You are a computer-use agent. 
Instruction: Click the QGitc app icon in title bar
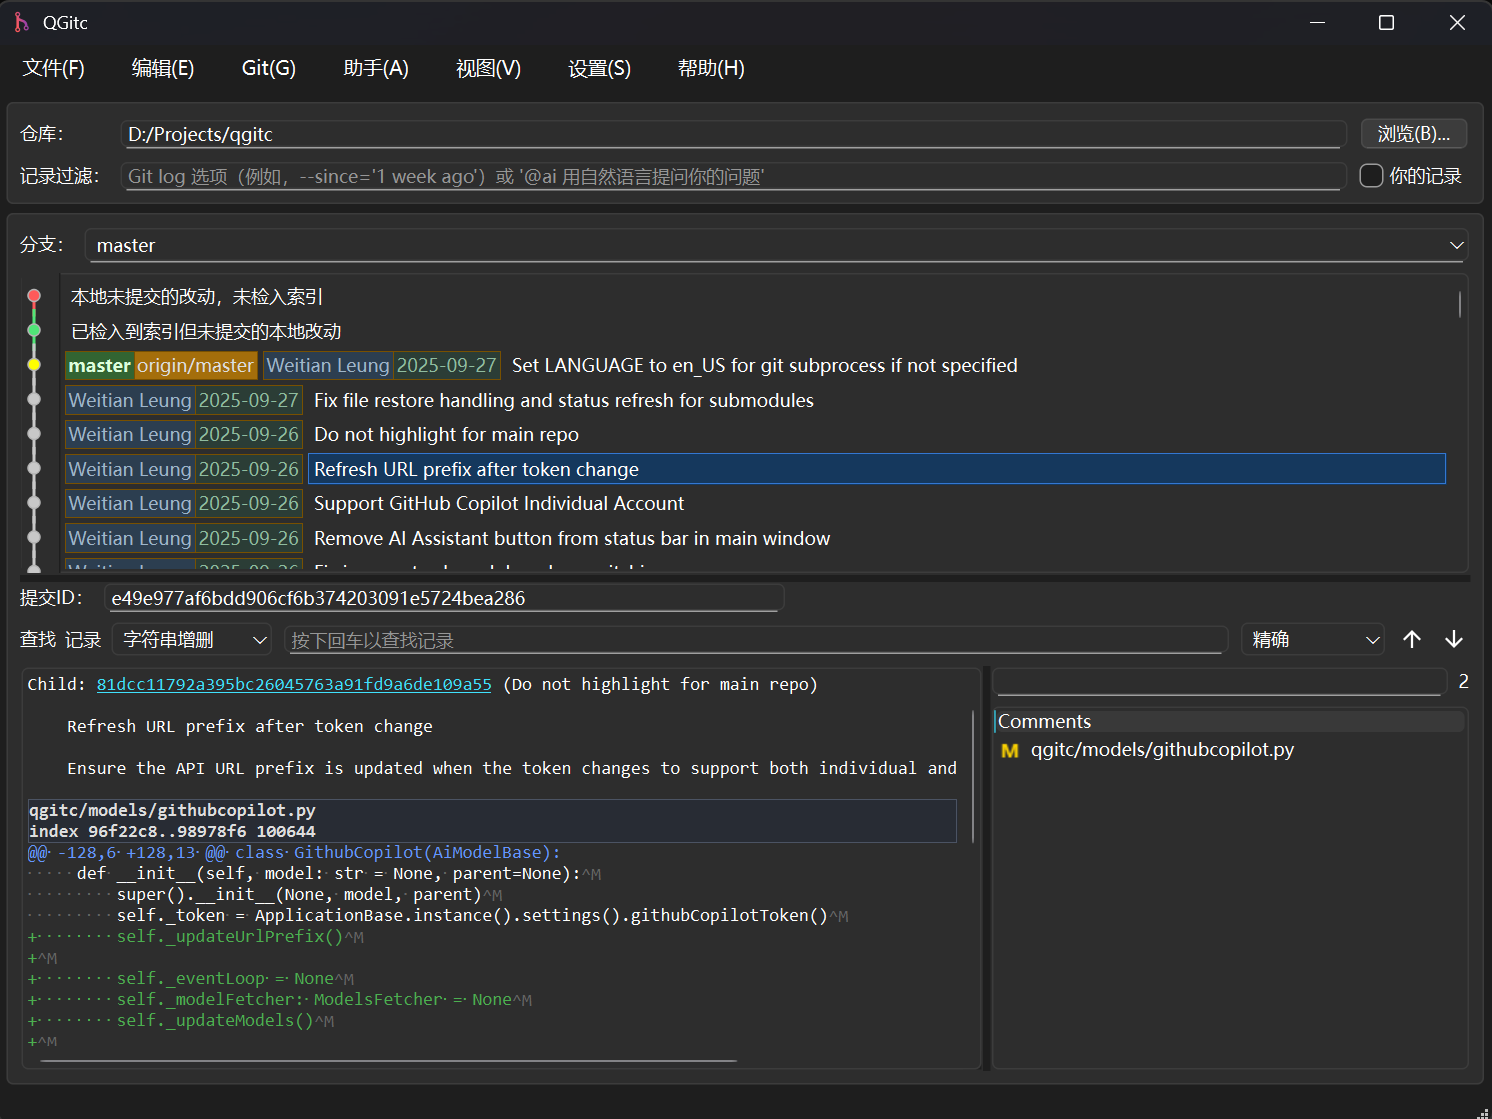click(x=21, y=22)
